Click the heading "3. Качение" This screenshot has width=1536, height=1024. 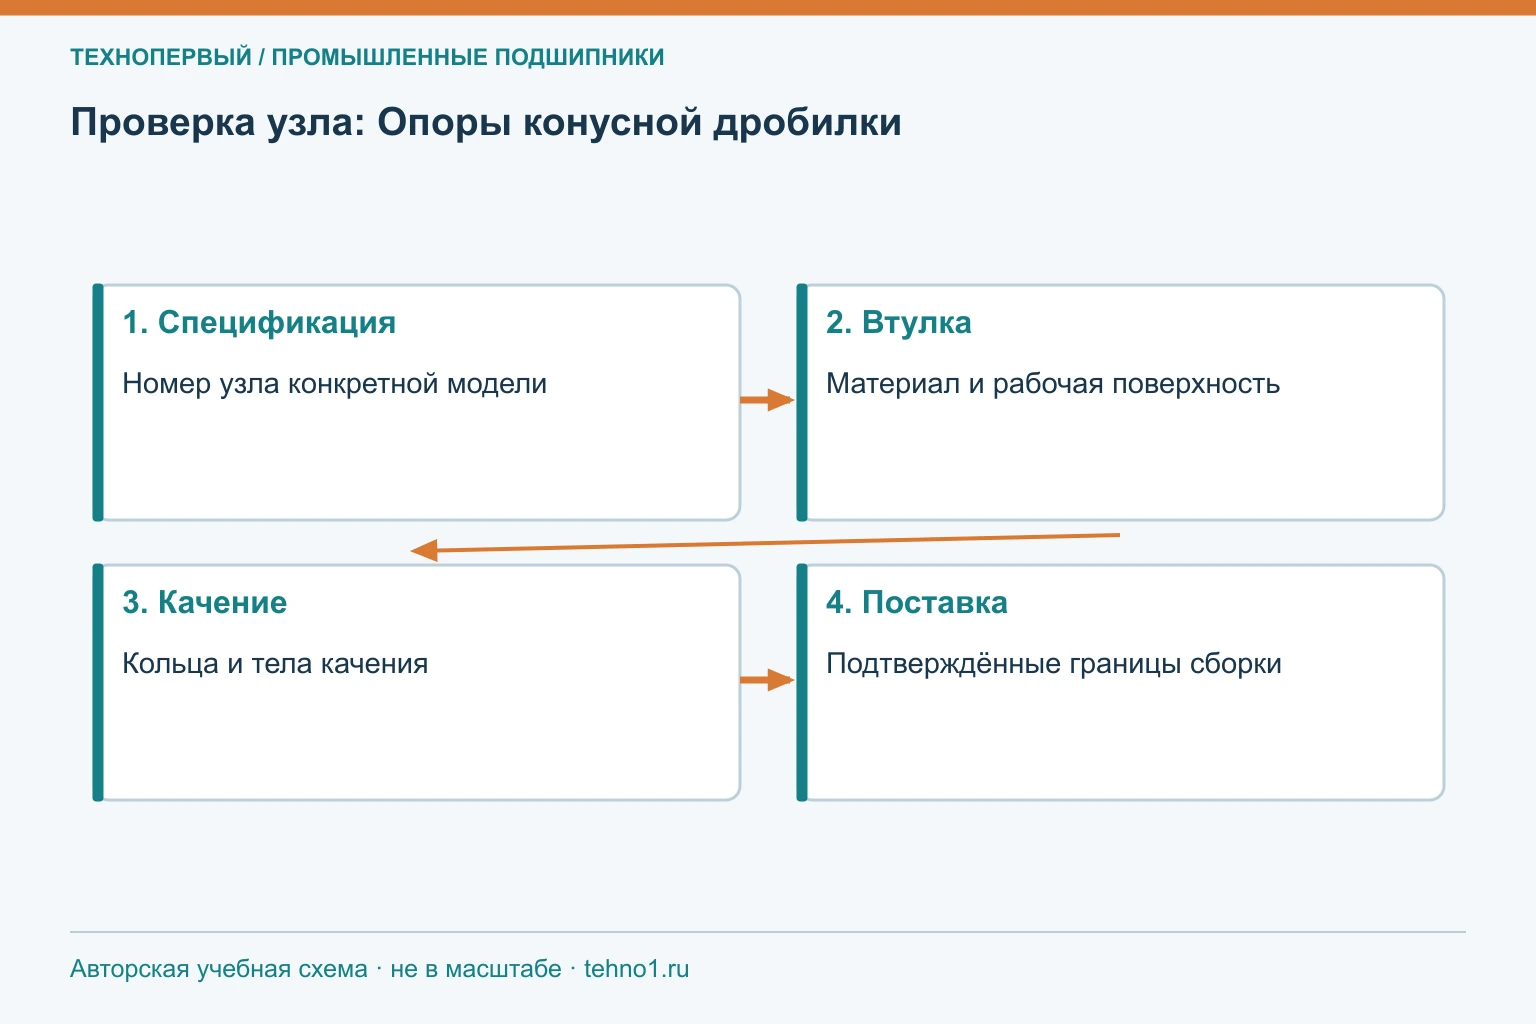point(204,602)
